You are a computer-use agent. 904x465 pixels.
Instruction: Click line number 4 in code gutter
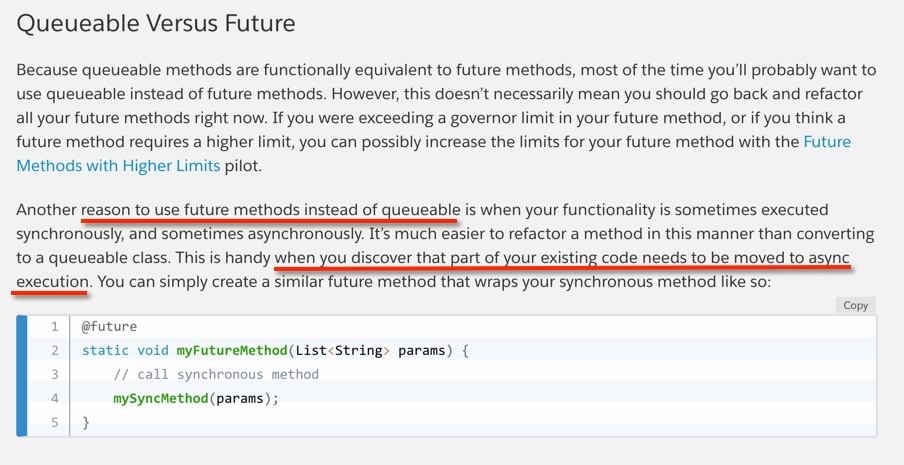click(x=56, y=398)
